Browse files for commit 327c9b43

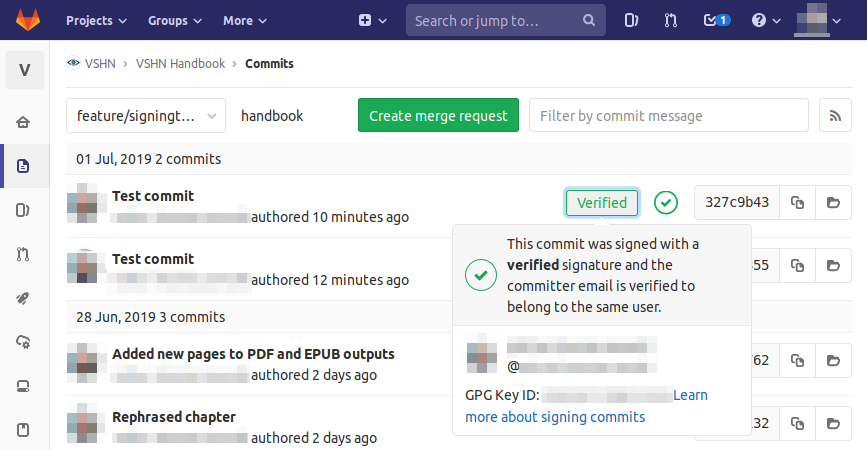(x=833, y=203)
